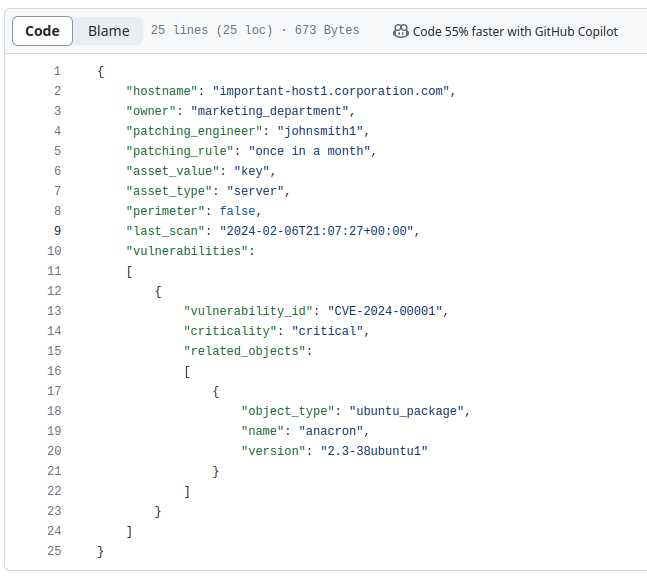Click the CVE-2024-00001 value
Screen dimensions: 647x581
[385, 311]
